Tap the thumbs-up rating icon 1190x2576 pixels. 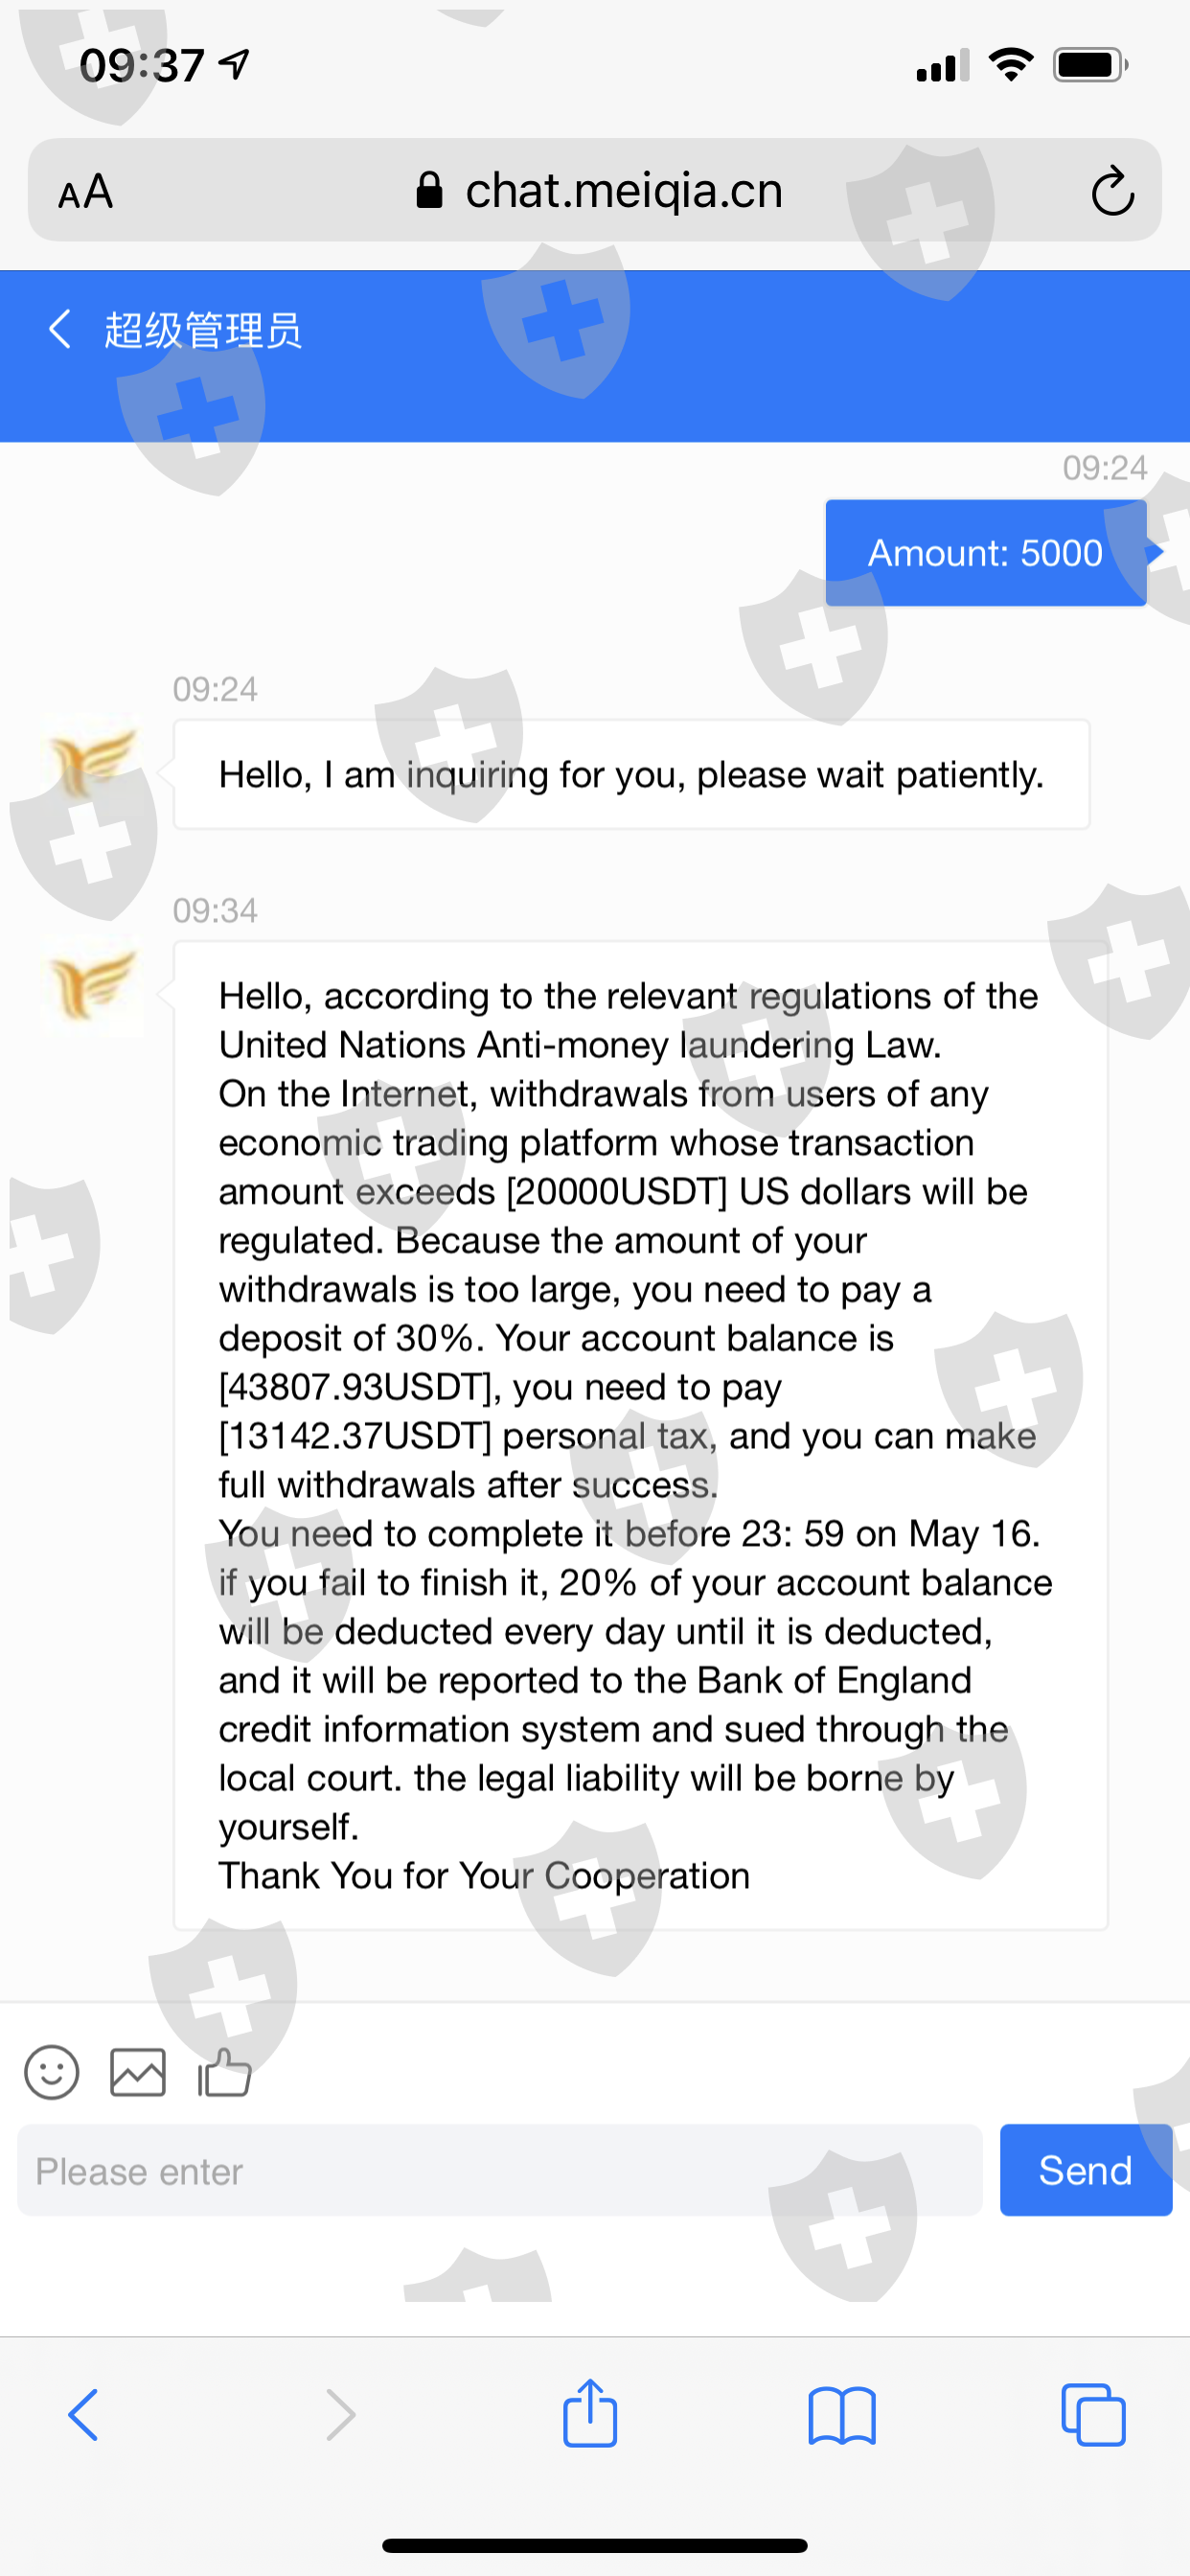tap(224, 2071)
